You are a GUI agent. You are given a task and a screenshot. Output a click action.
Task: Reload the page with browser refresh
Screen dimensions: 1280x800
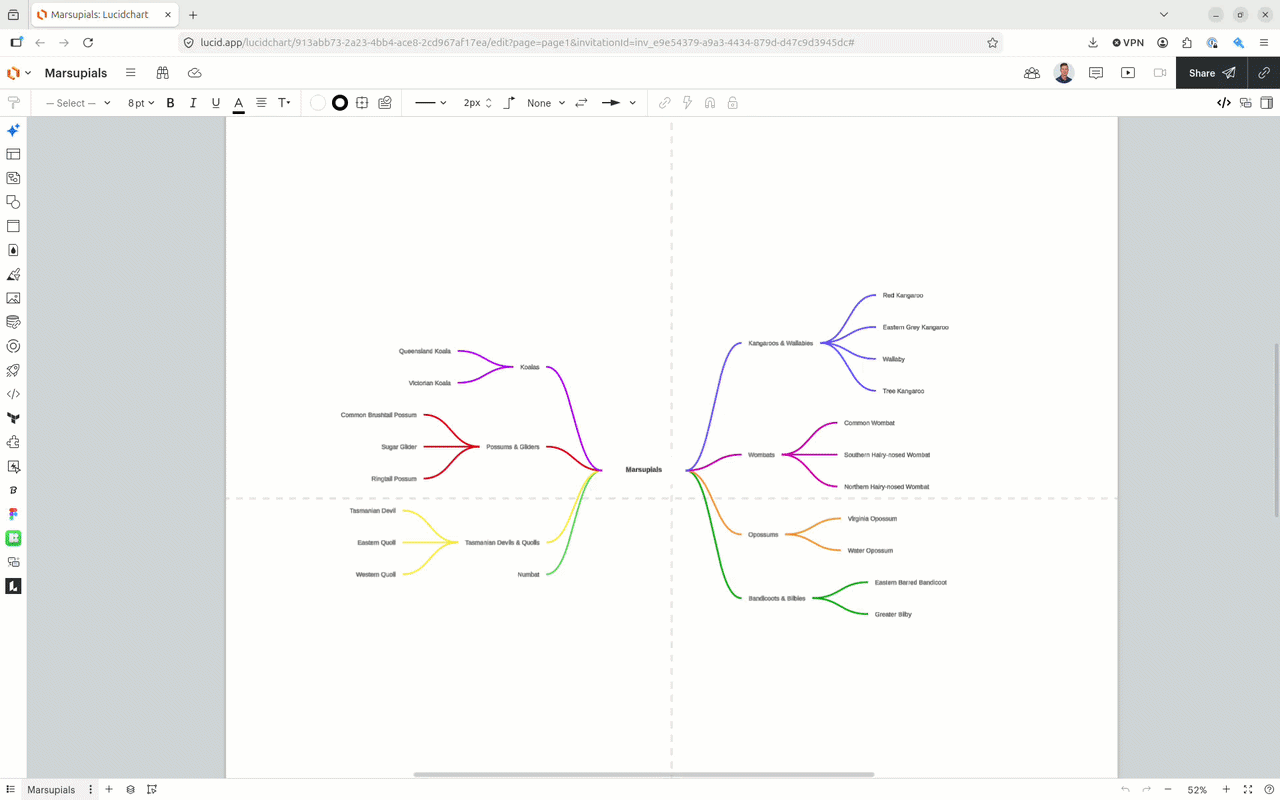pyautogui.click(x=88, y=43)
